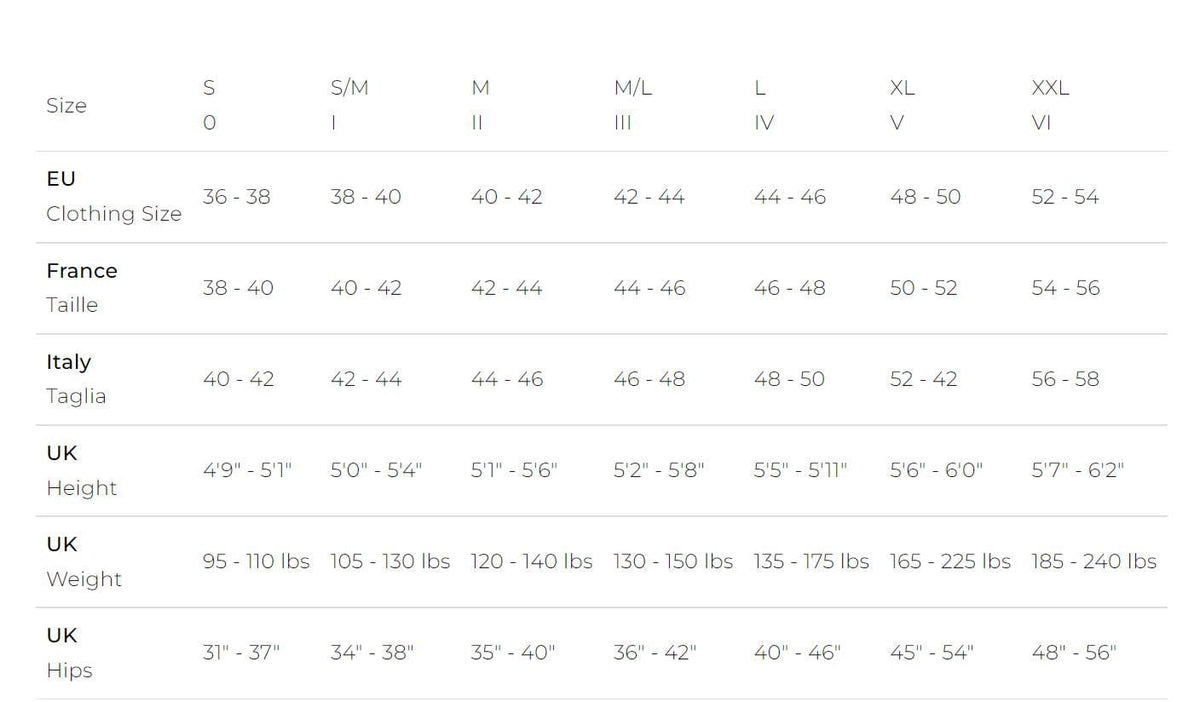Click the 31" - 37" hips cell
The height and width of the screenshot is (702, 1200).
(241, 653)
